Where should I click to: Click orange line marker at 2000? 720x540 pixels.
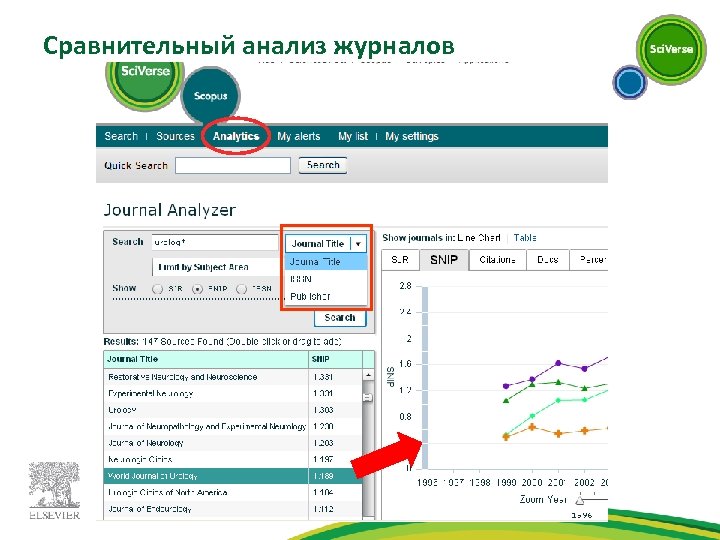tap(532, 427)
